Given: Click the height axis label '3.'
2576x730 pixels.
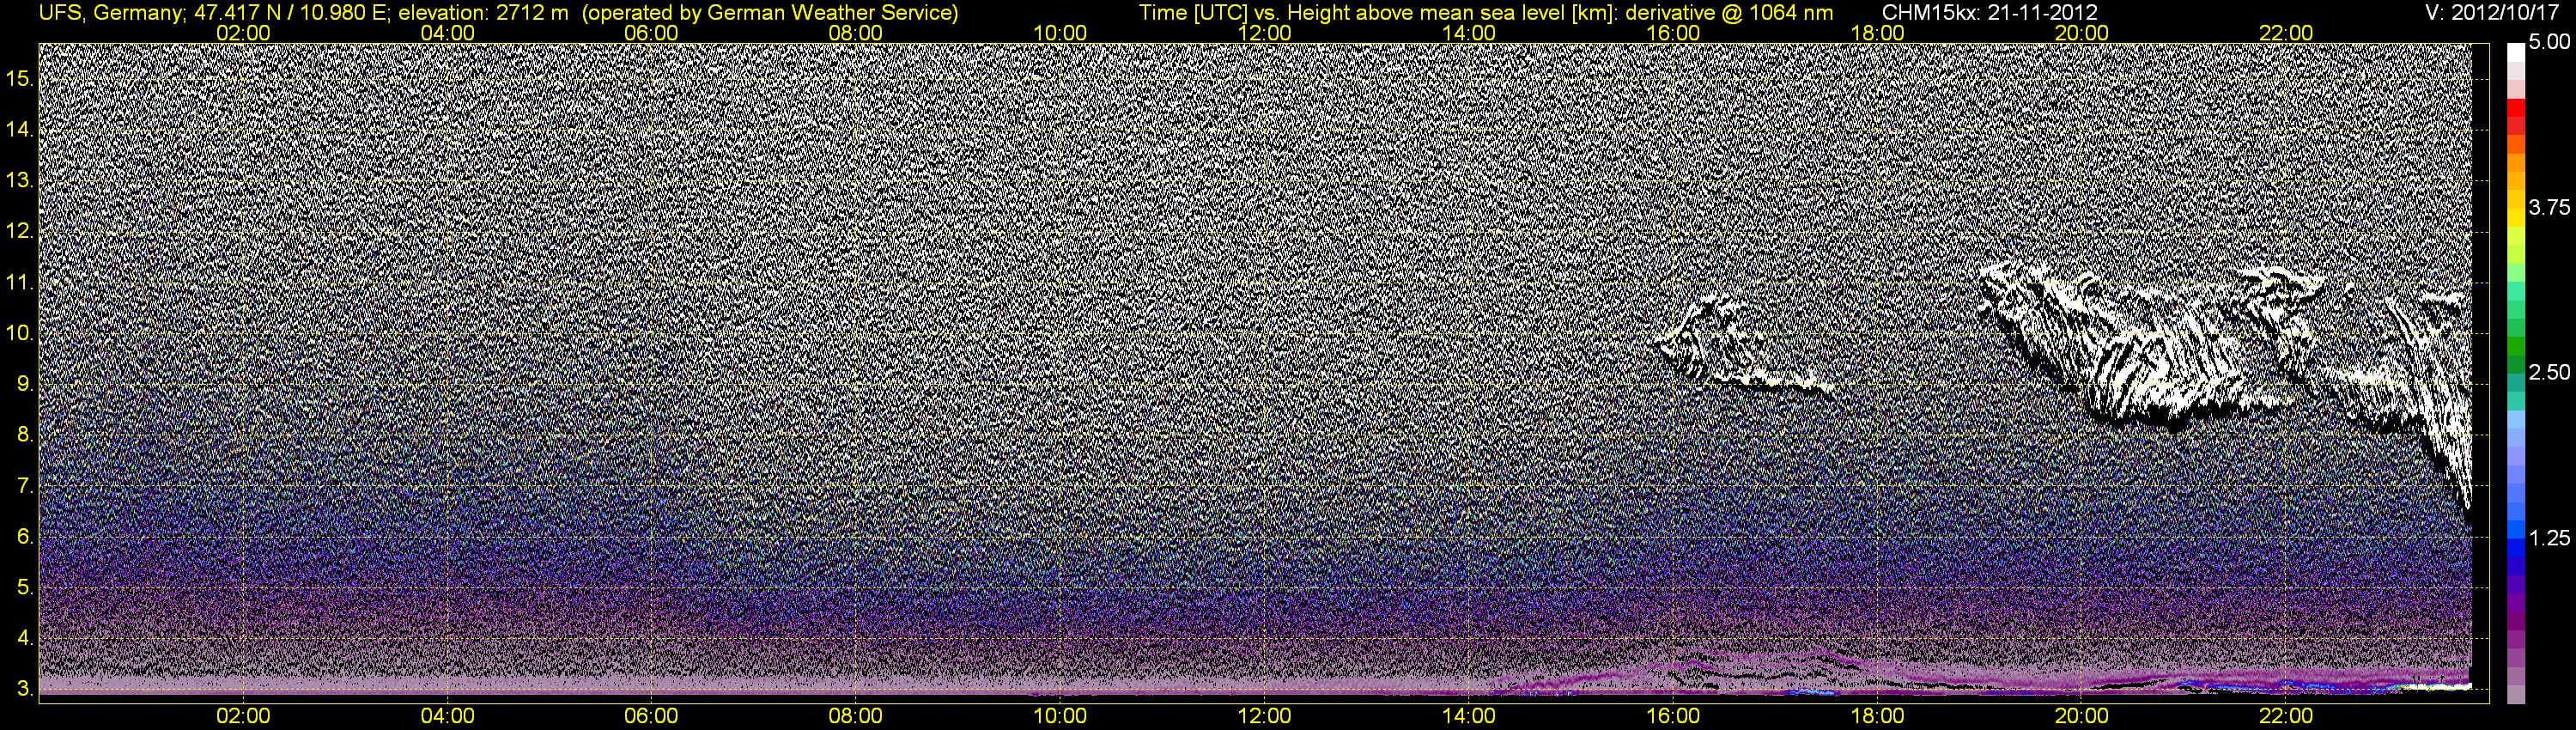Looking at the screenshot, I should click(x=25, y=689).
